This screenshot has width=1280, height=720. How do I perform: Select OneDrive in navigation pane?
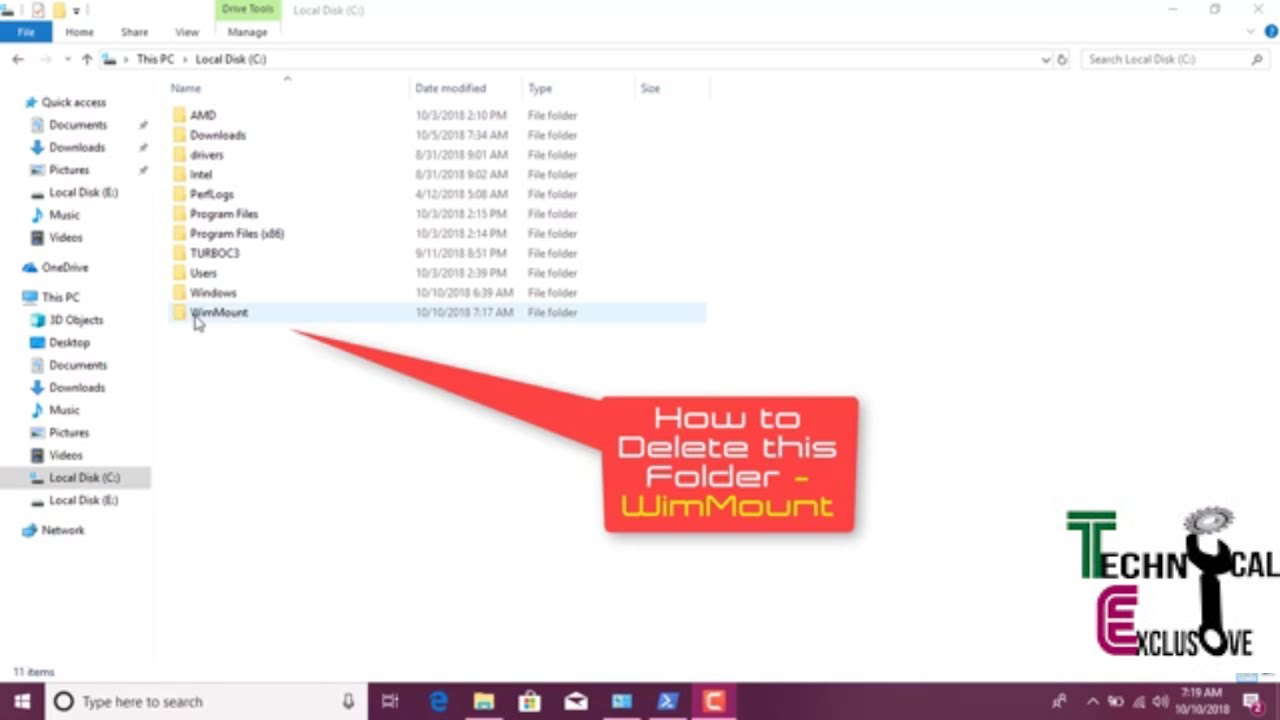65,267
